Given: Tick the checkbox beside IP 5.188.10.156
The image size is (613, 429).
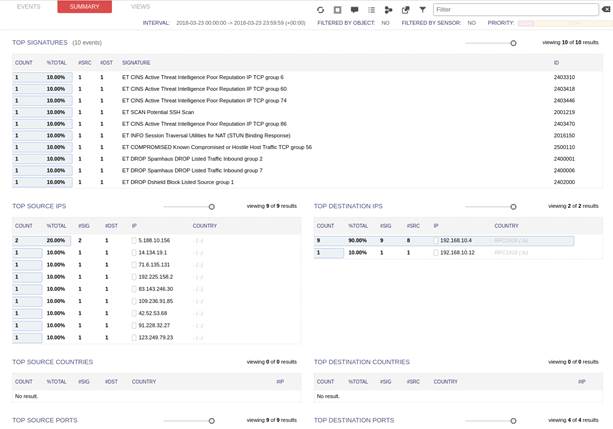Looking at the screenshot, I should click(135, 241).
